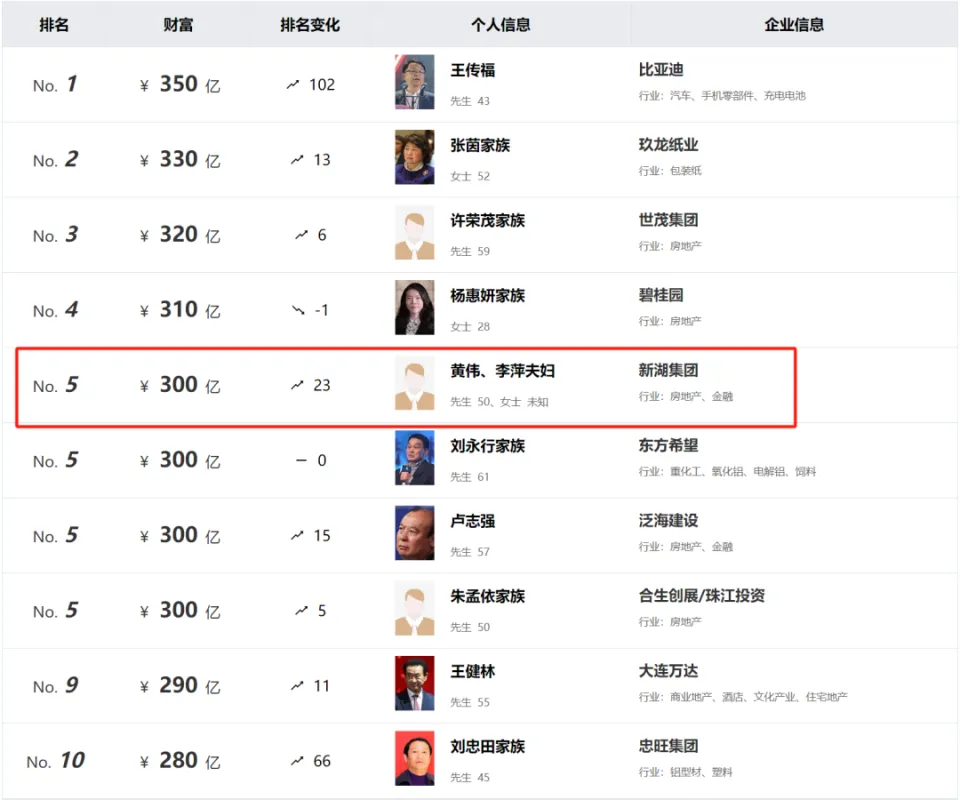Click the flat dash icon beside 0
Image resolution: width=960 pixels, height=800 pixels.
[301, 461]
